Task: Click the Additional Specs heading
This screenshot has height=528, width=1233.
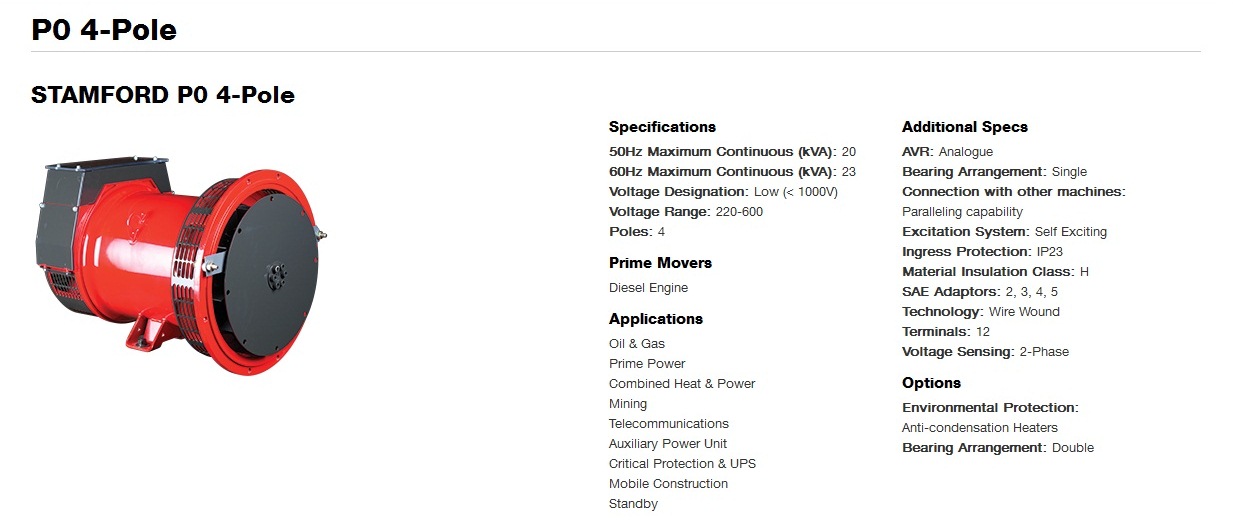Action: coord(964,127)
